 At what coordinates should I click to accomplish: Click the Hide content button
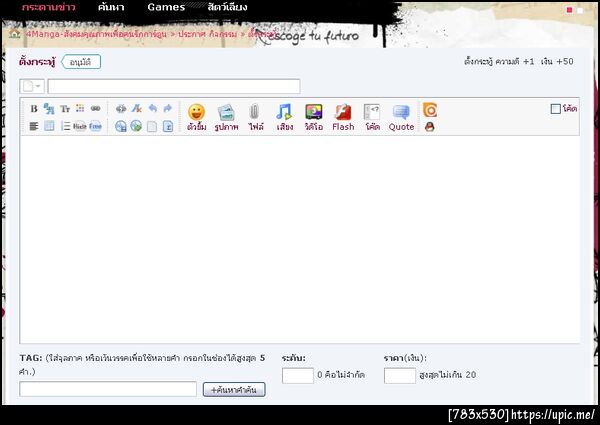coord(80,126)
